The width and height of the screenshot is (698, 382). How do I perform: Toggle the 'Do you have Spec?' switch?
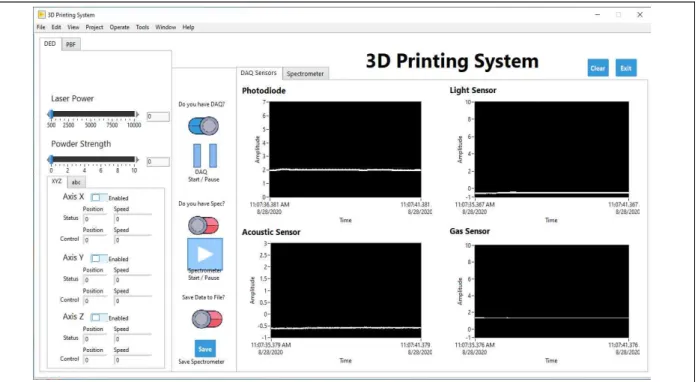pyautogui.click(x=203, y=225)
